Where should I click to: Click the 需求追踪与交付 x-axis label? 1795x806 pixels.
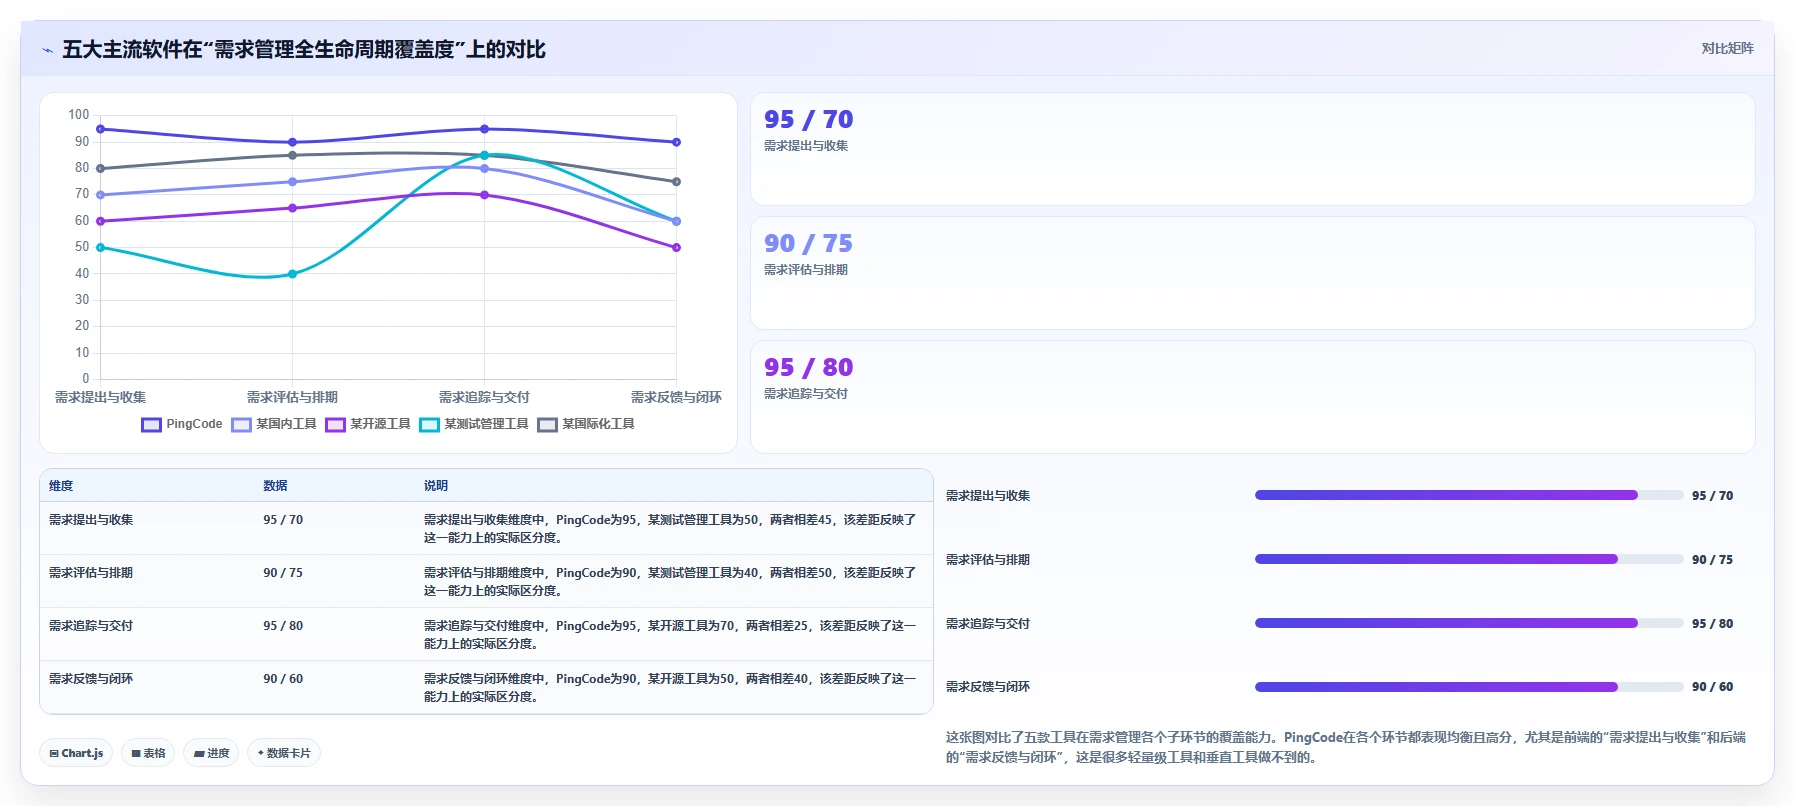[x=484, y=397]
